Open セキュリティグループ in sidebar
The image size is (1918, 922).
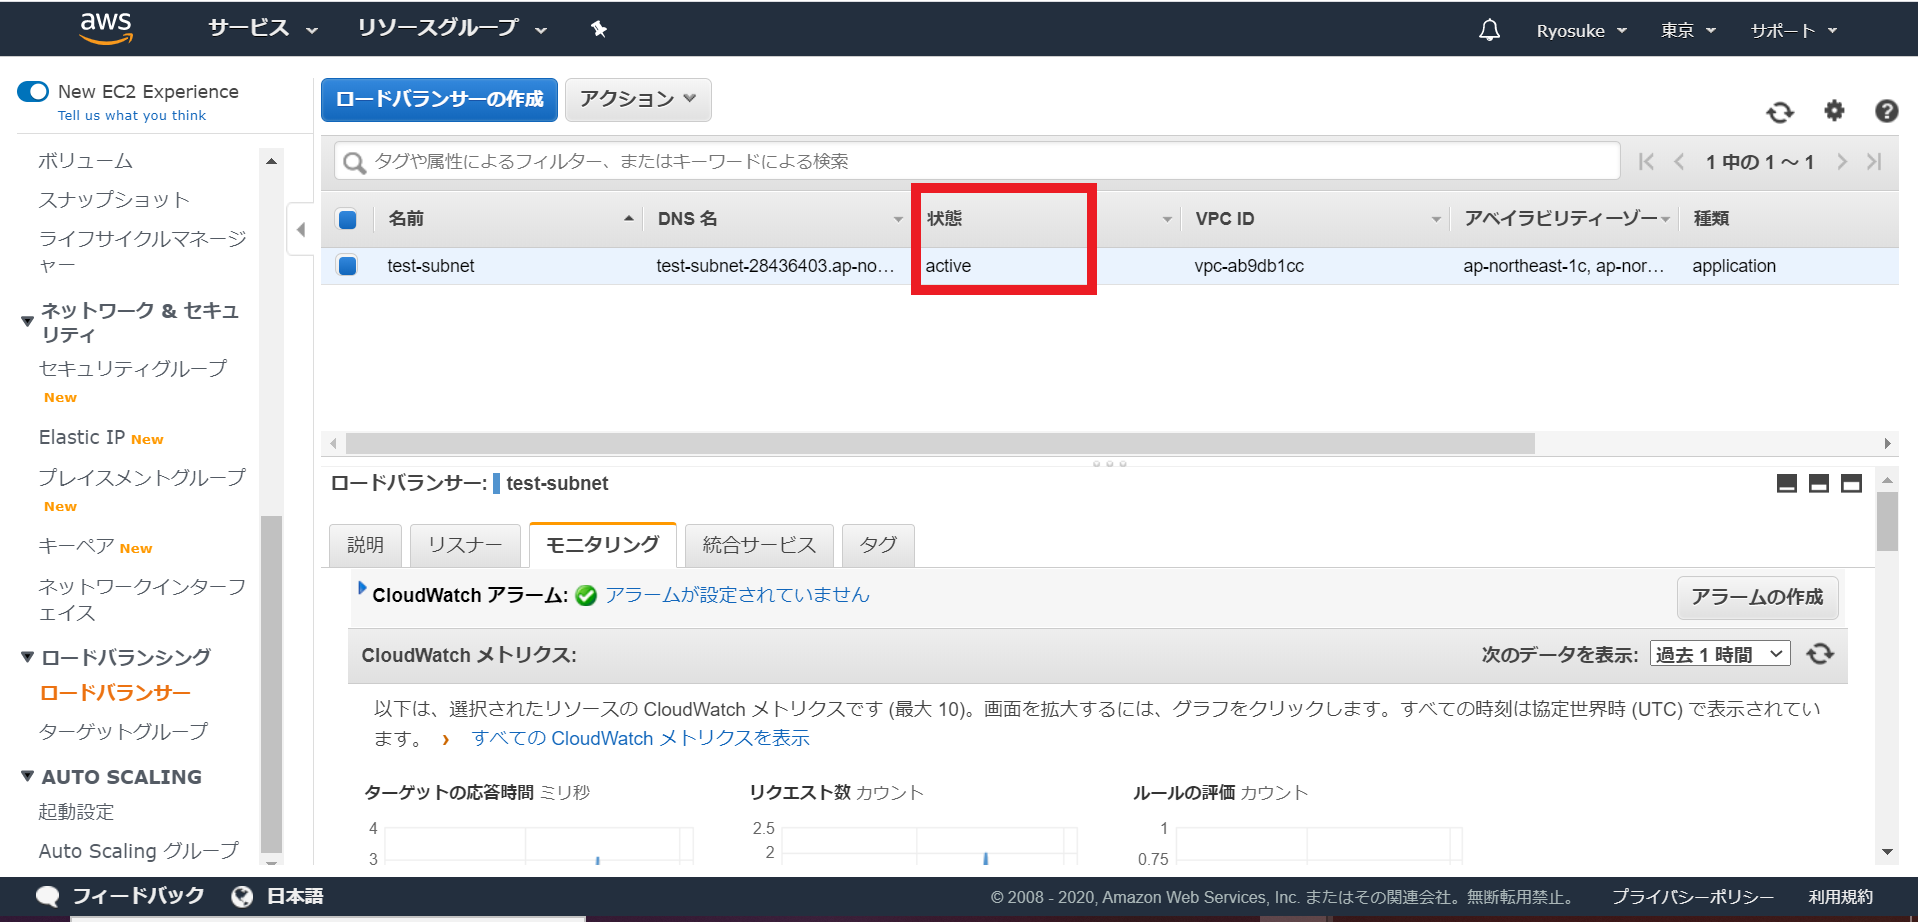[133, 369]
